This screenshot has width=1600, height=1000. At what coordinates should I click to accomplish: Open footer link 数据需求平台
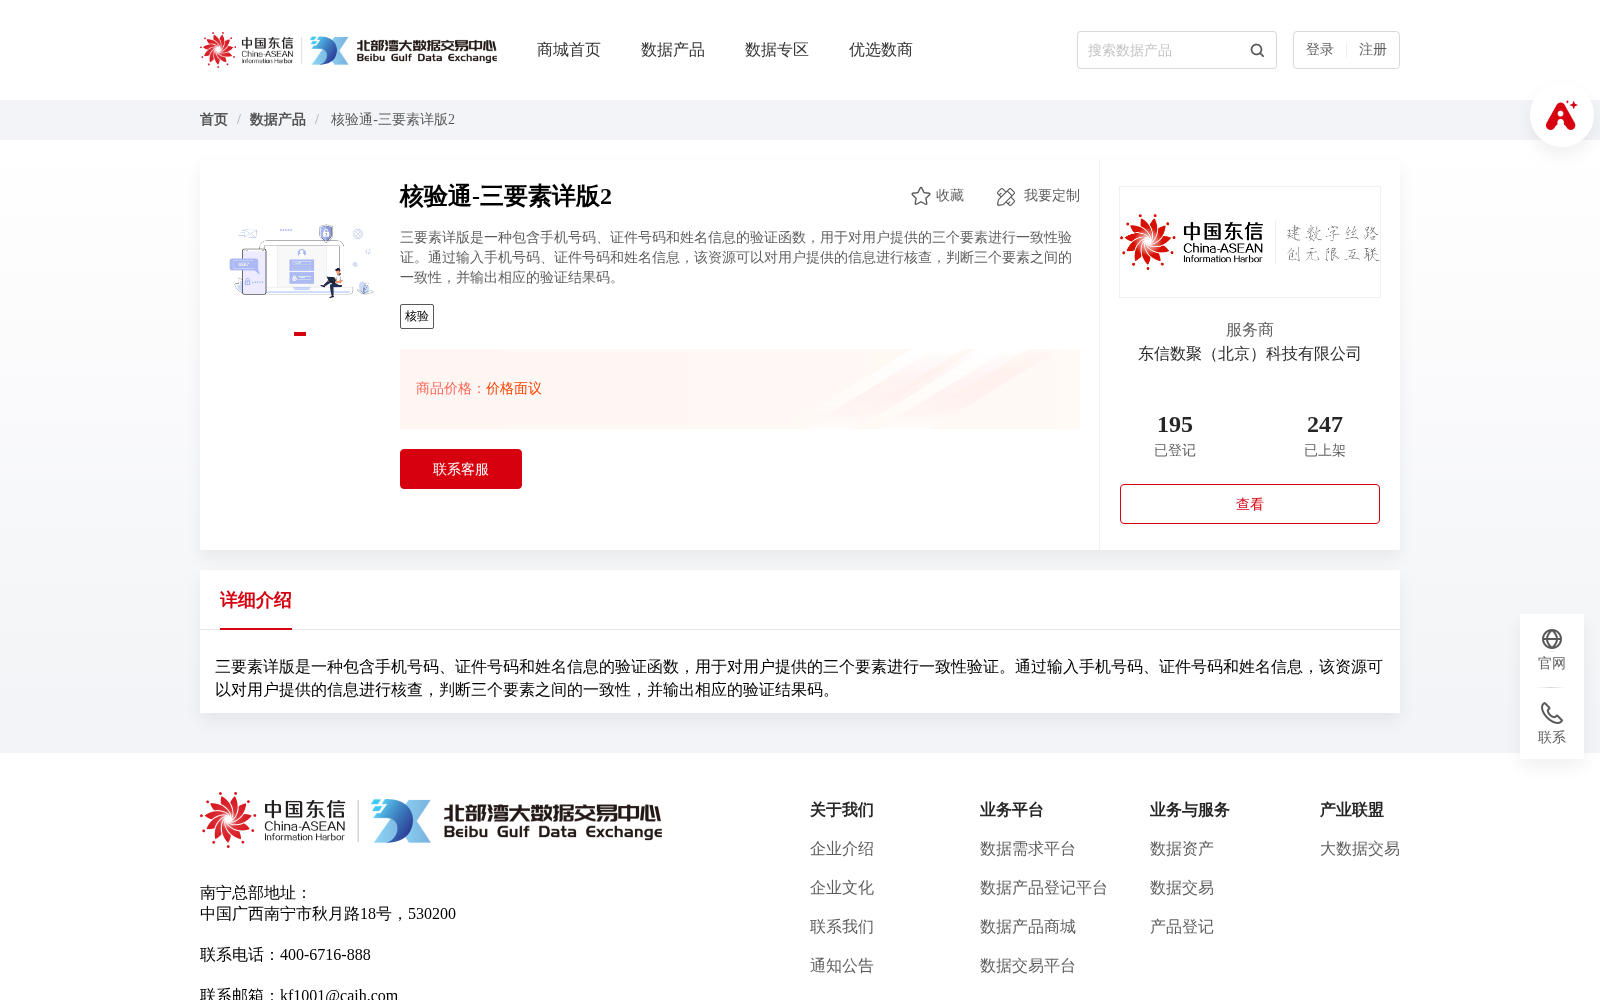(x=1028, y=849)
